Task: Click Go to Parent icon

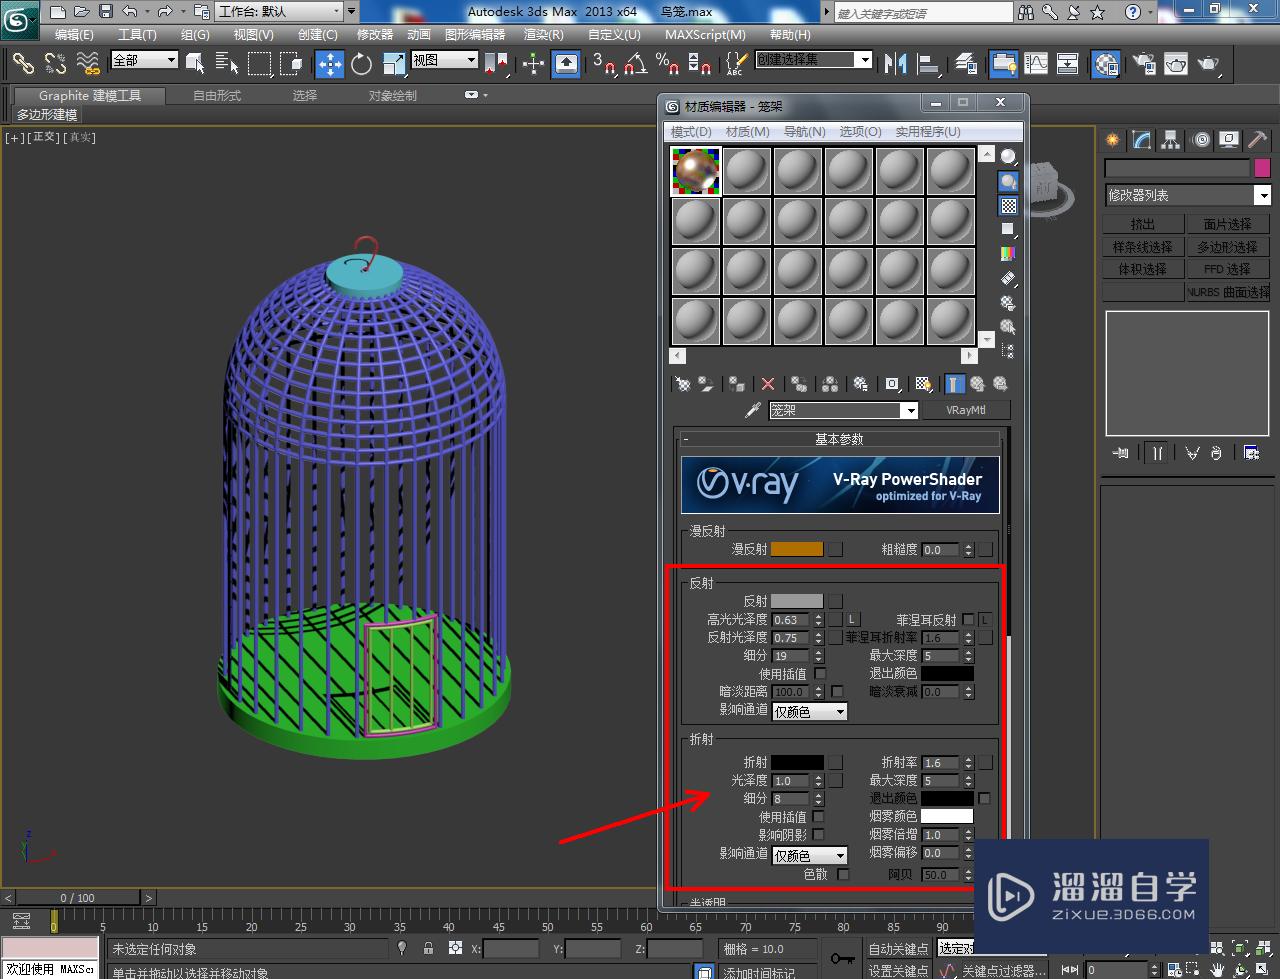Action: click(977, 384)
